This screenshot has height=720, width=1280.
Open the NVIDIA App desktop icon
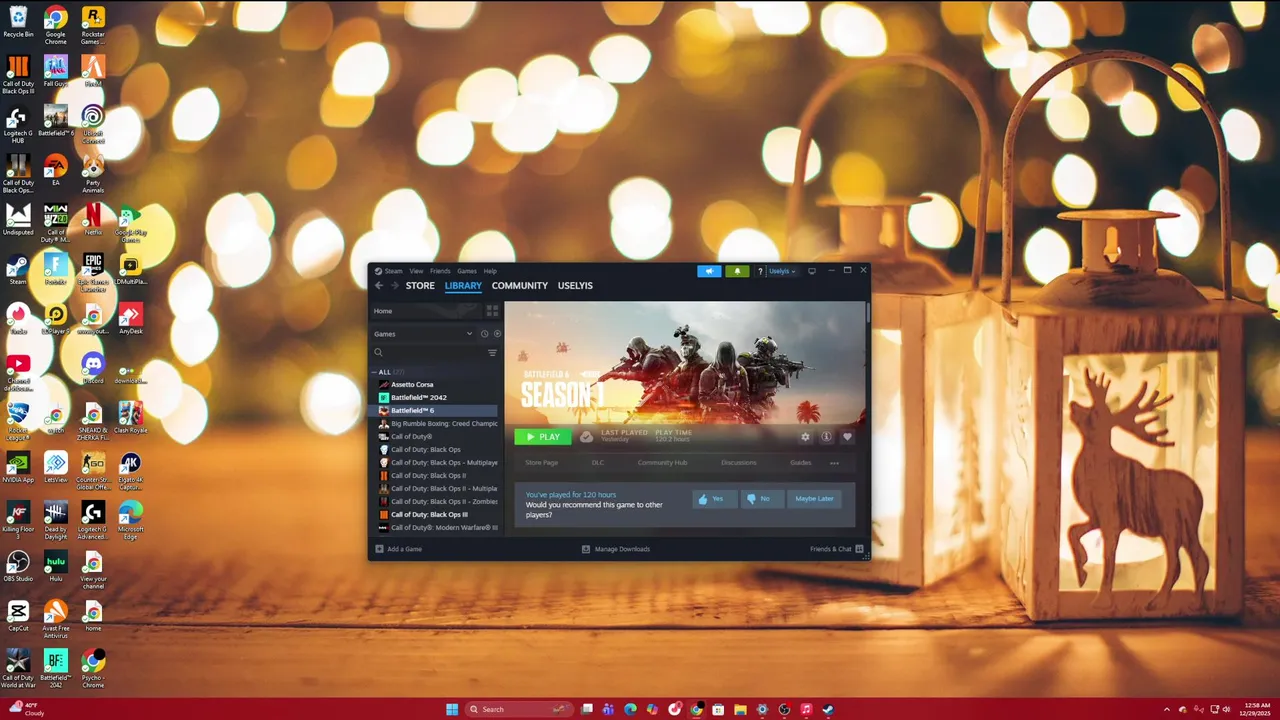coord(18,467)
